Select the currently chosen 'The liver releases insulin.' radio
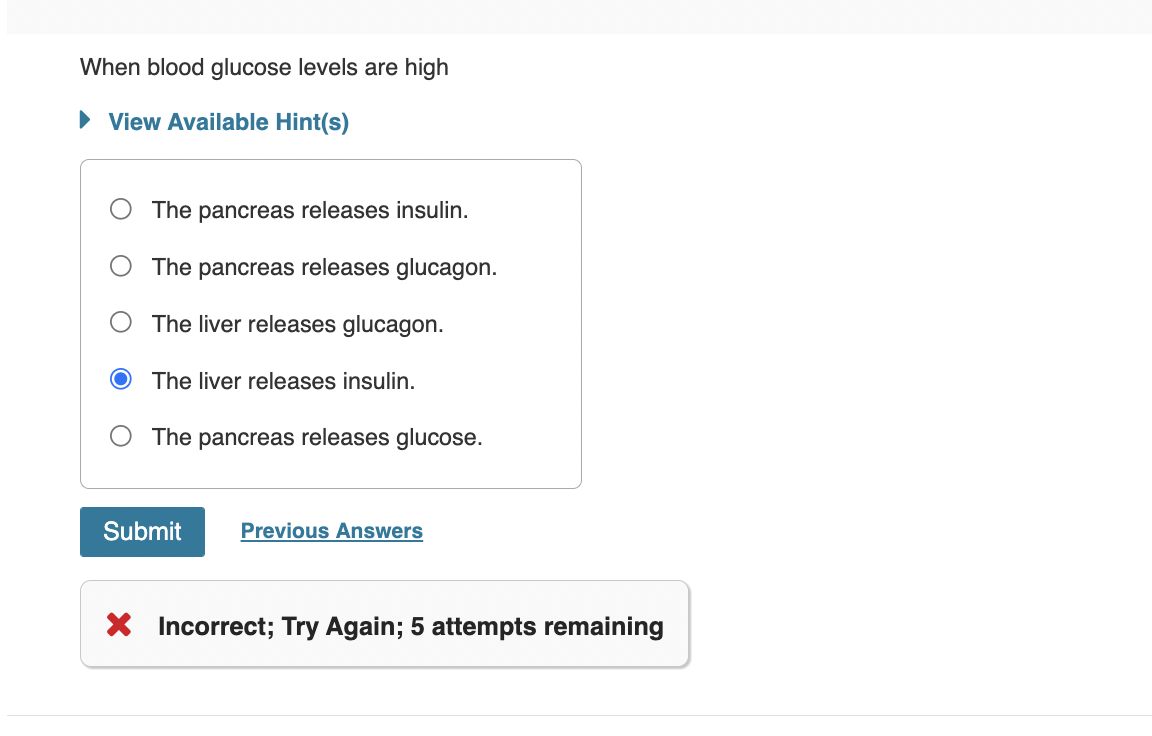Viewport: 1152px width, 736px height. tap(120, 379)
